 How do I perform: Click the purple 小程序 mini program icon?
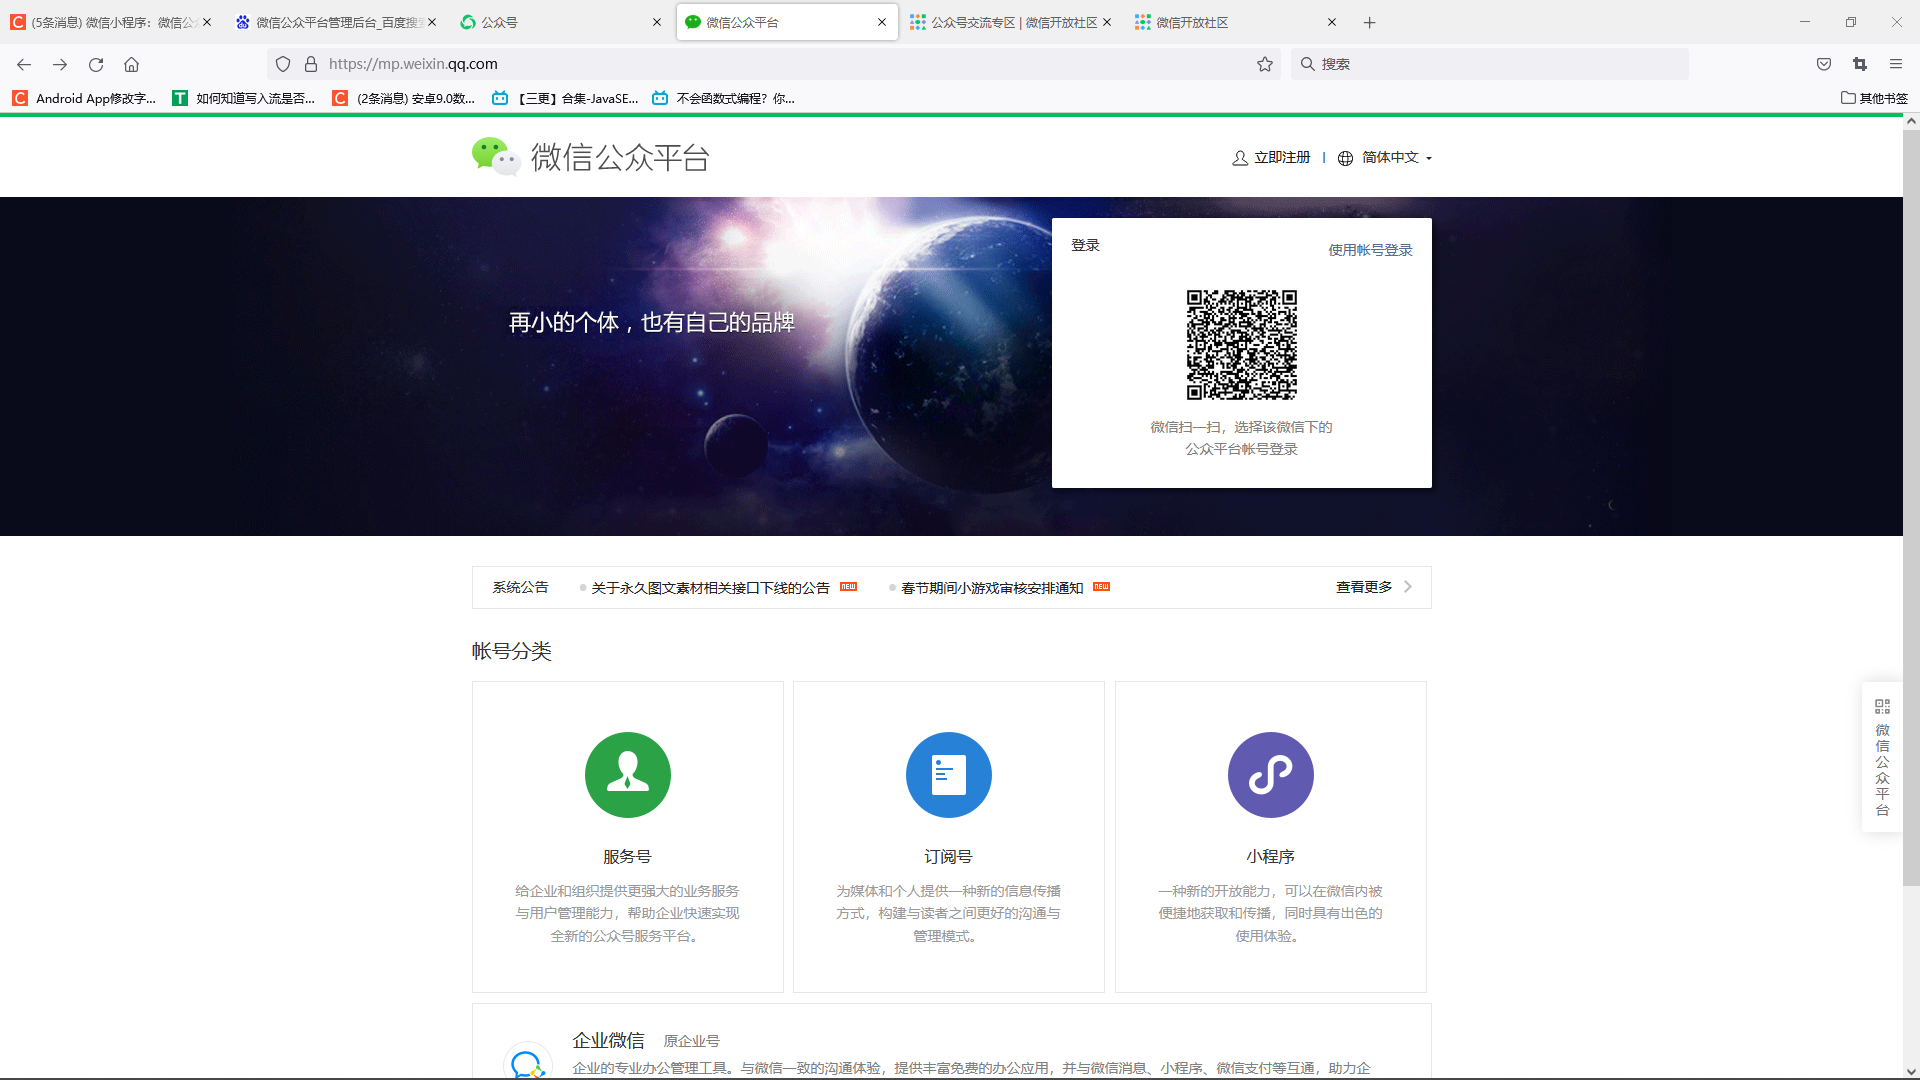click(x=1270, y=775)
